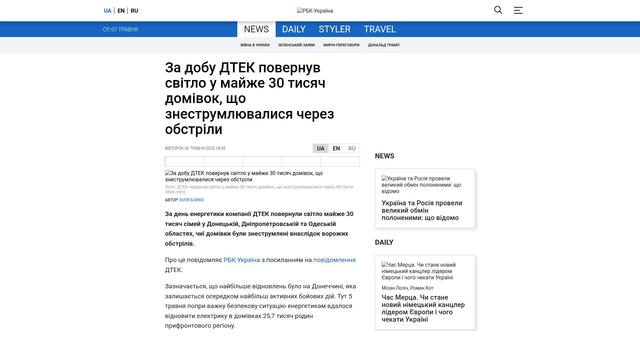The width and height of the screenshot is (640, 360).
Task: Open the NEWS tab
Action: point(256,29)
